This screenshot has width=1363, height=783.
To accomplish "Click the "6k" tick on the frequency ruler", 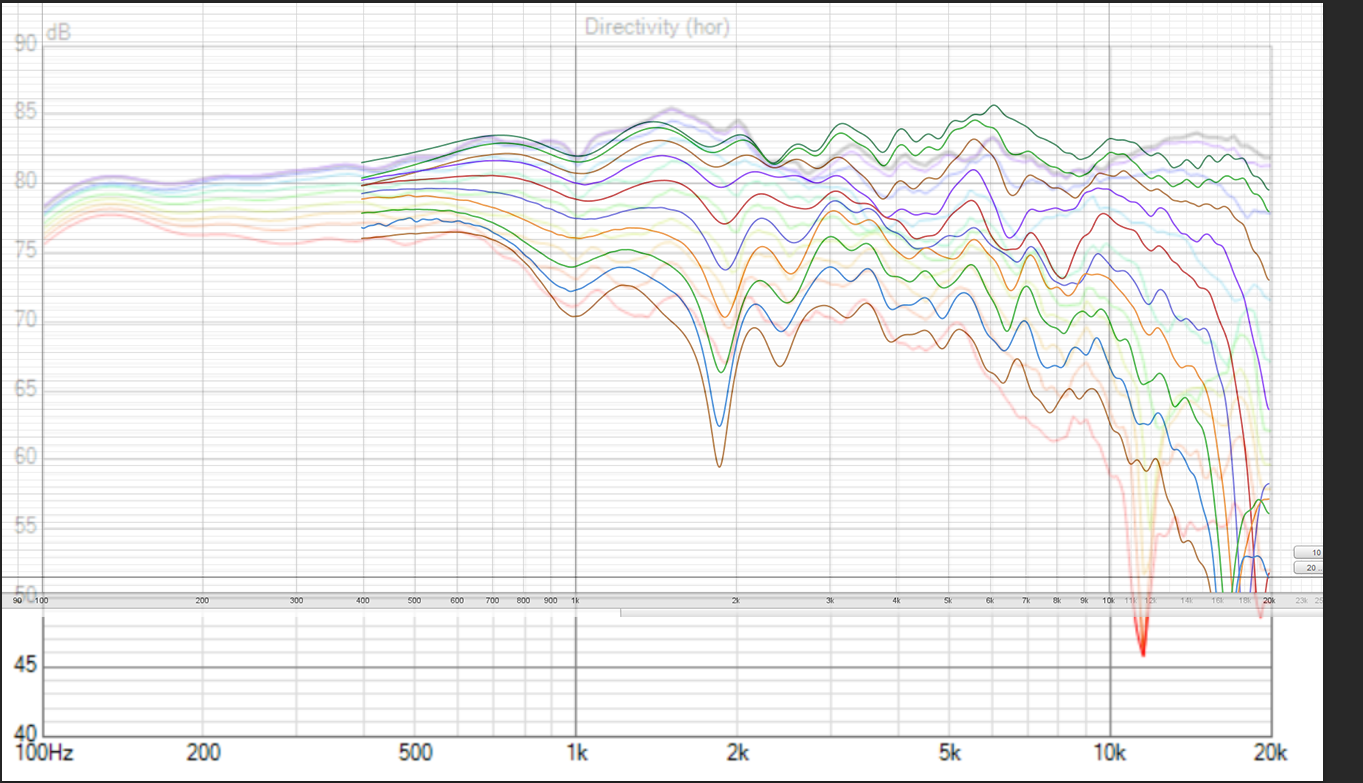I will 990,600.
